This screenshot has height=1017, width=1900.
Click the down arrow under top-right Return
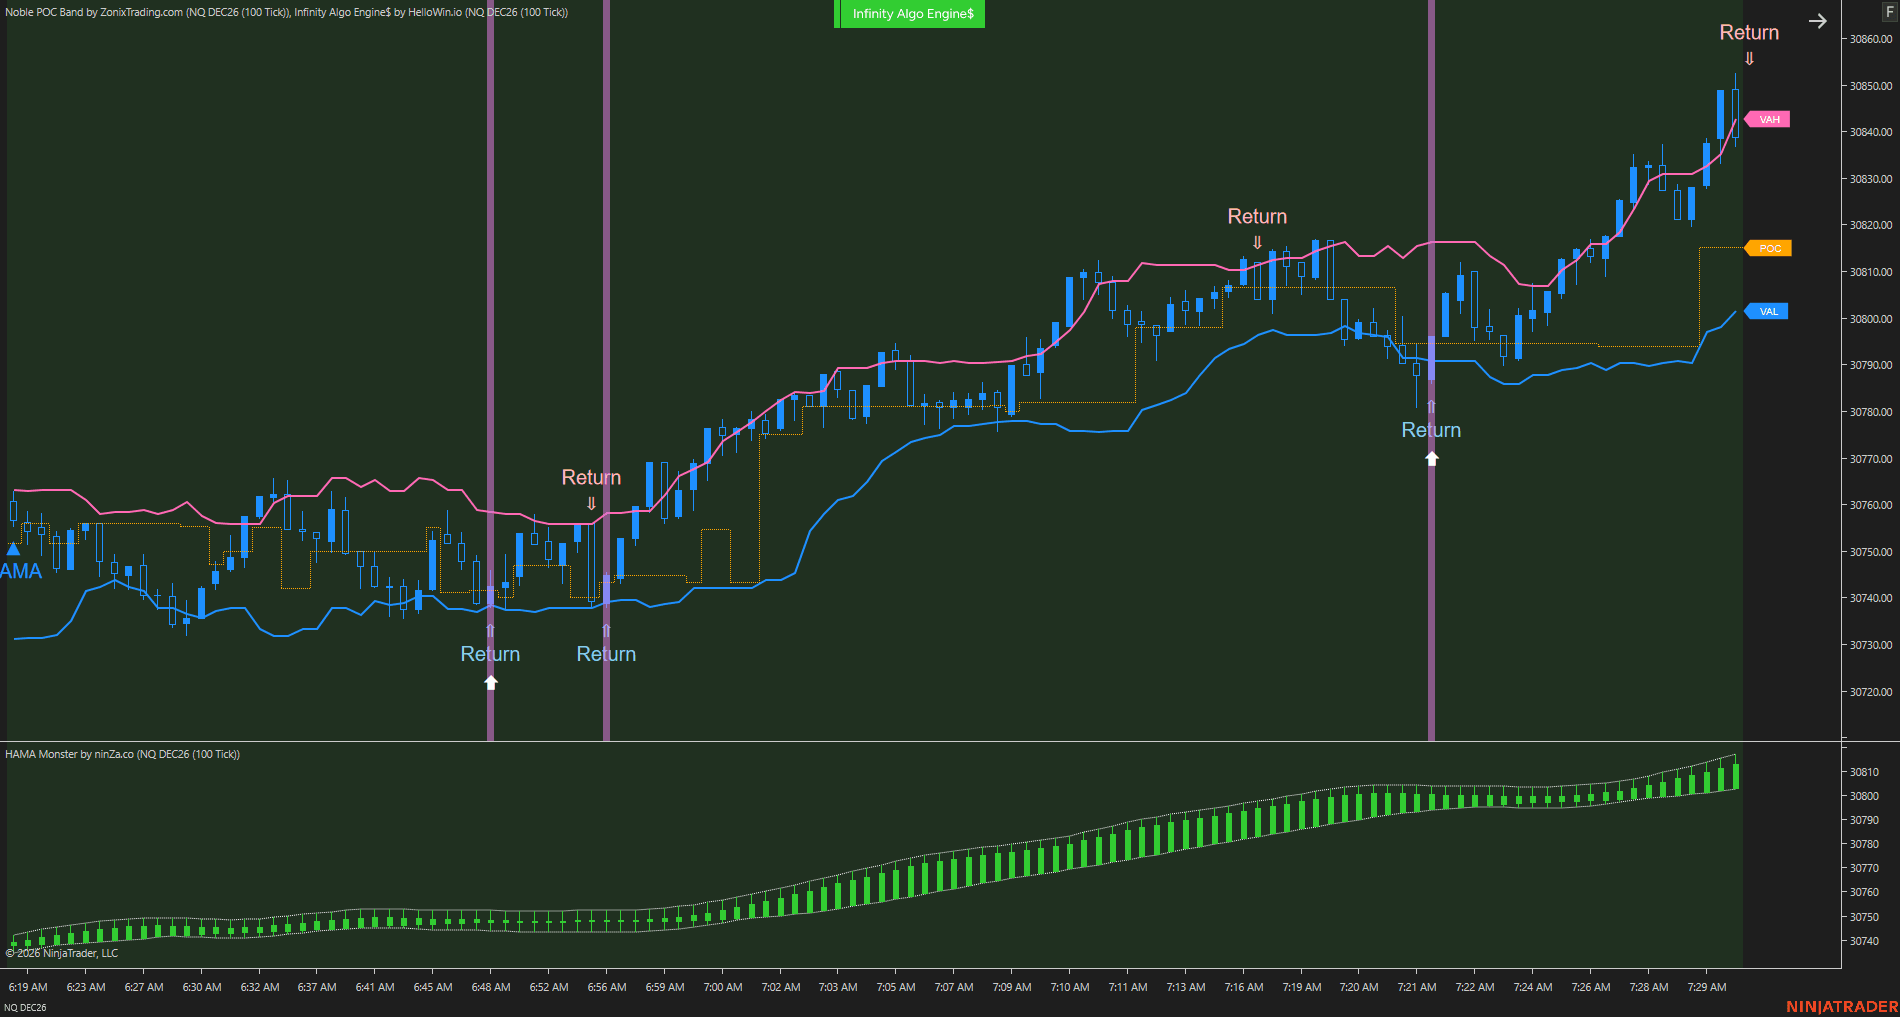pyautogui.click(x=1749, y=58)
